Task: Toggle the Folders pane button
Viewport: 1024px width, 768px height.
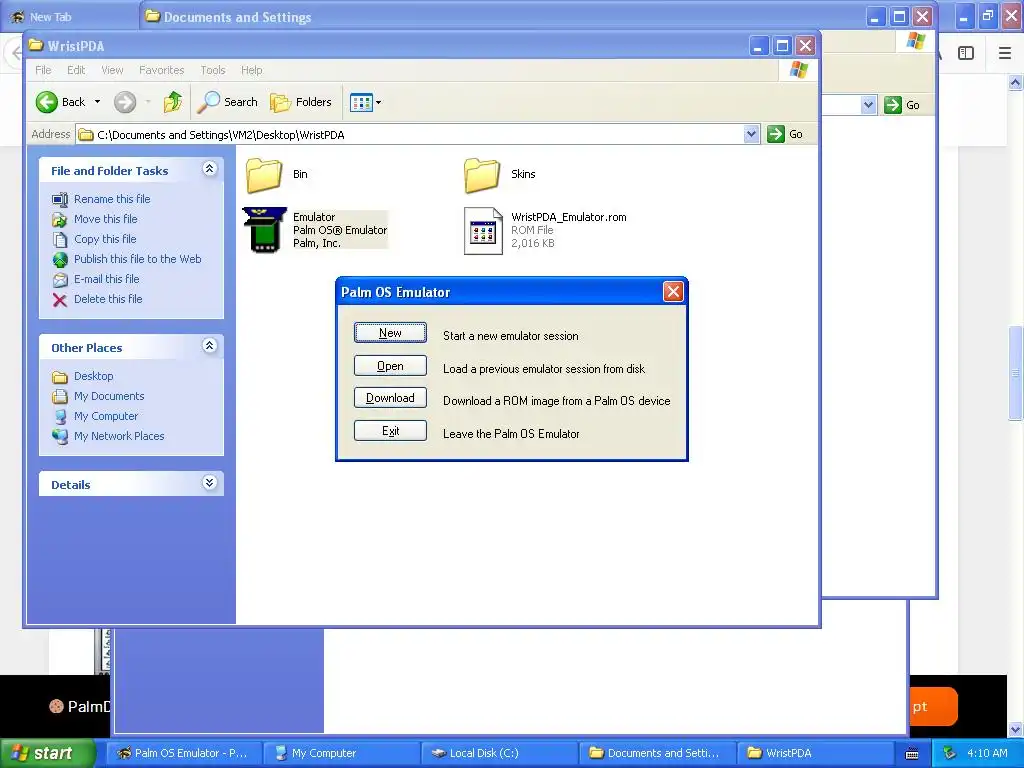Action: pyautogui.click(x=301, y=102)
